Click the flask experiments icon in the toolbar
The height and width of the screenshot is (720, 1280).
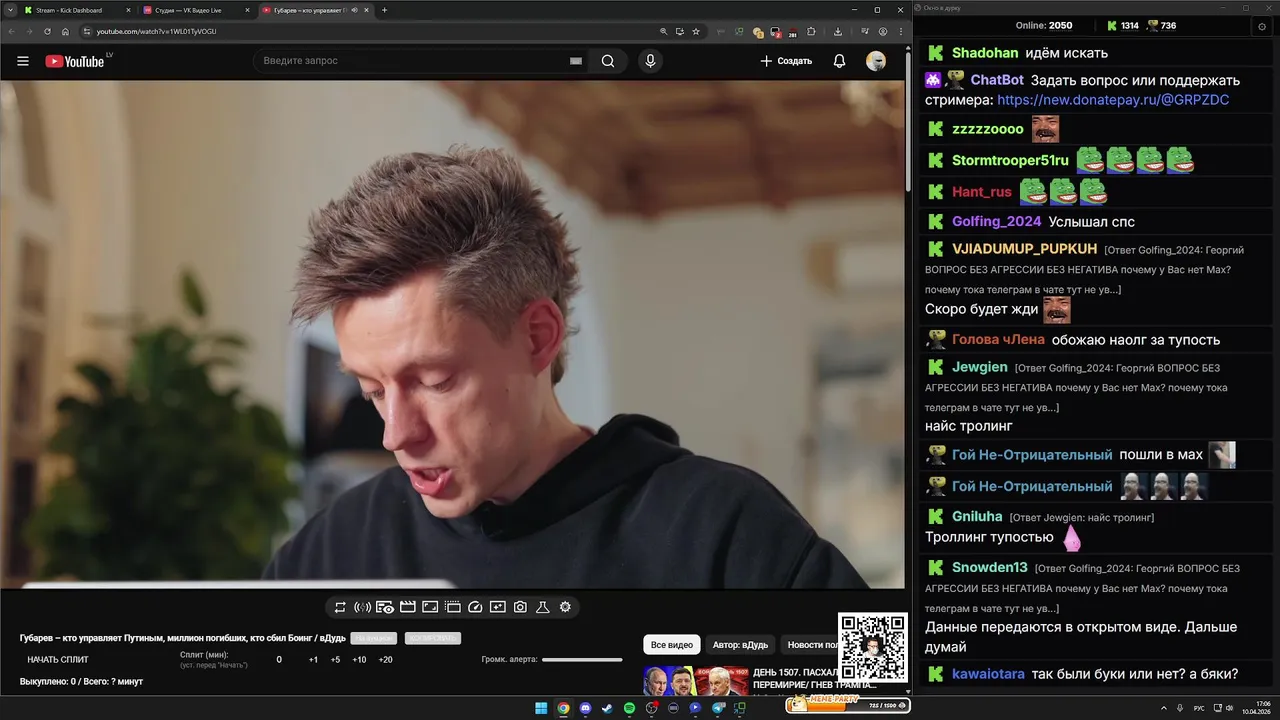click(543, 607)
